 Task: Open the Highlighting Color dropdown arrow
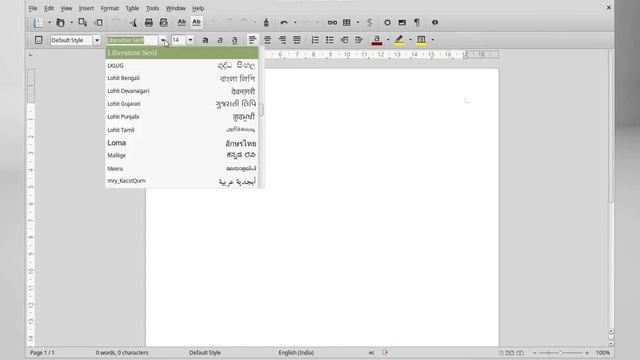click(x=410, y=40)
